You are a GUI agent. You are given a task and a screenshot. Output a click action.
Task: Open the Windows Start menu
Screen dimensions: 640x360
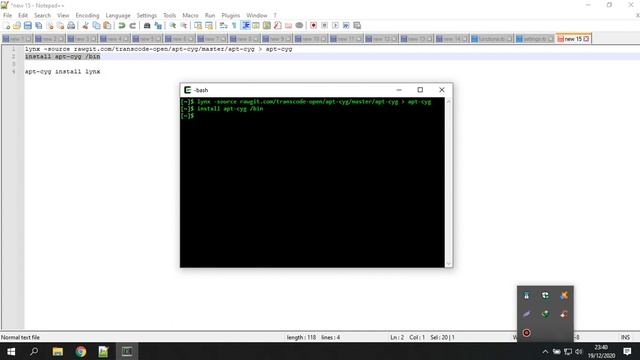(11, 351)
